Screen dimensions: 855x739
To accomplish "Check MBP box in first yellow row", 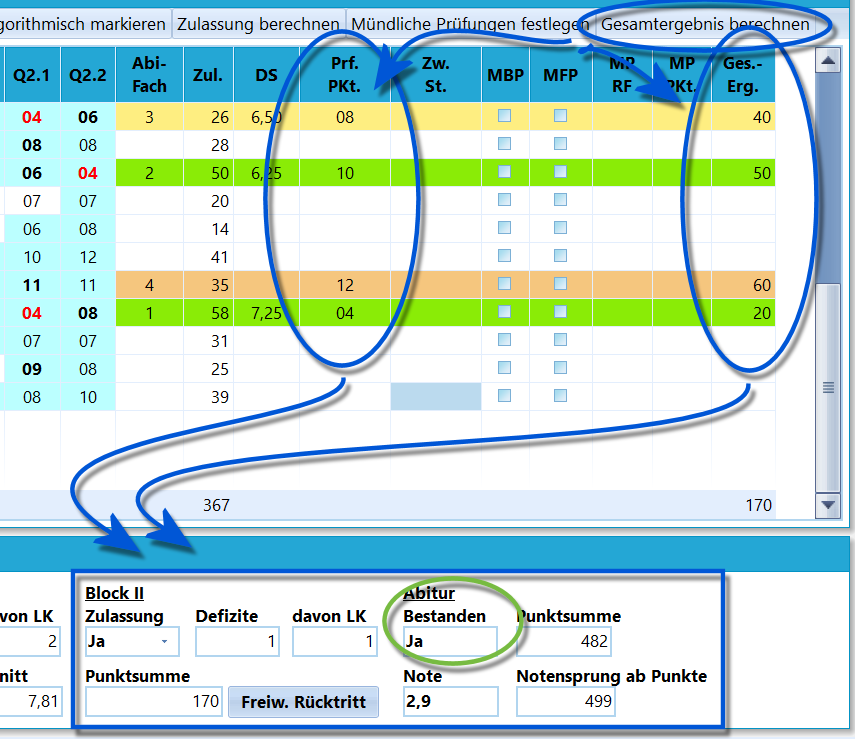I will tap(504, 116).
